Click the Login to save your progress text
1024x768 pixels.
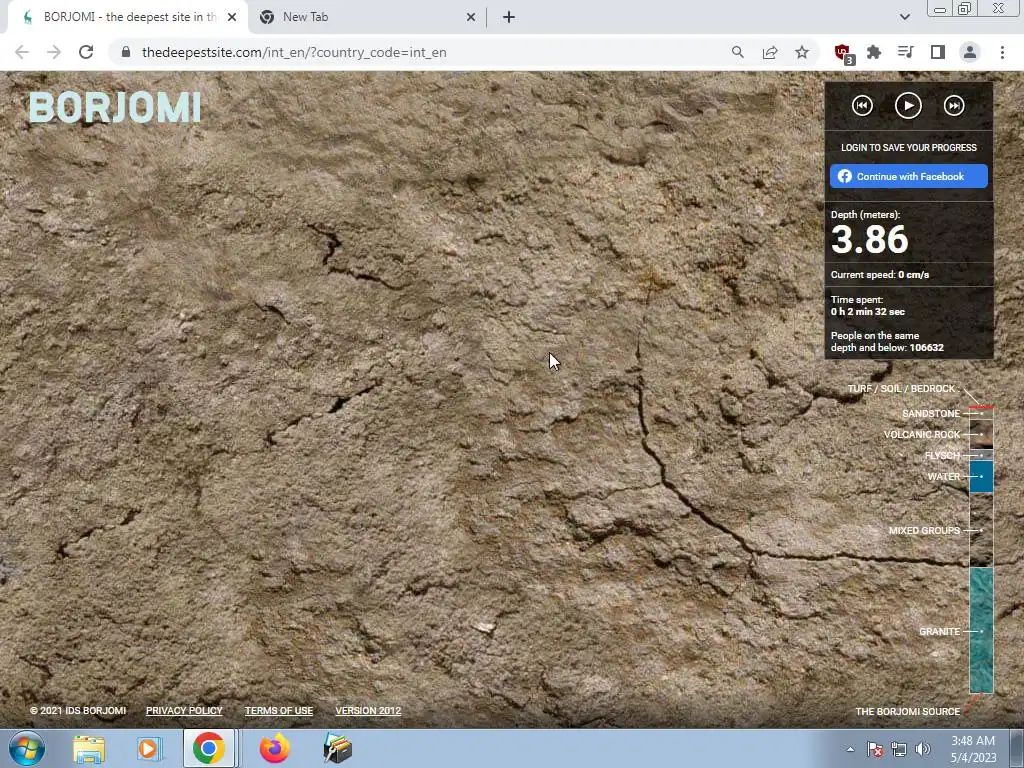(908, 148)
